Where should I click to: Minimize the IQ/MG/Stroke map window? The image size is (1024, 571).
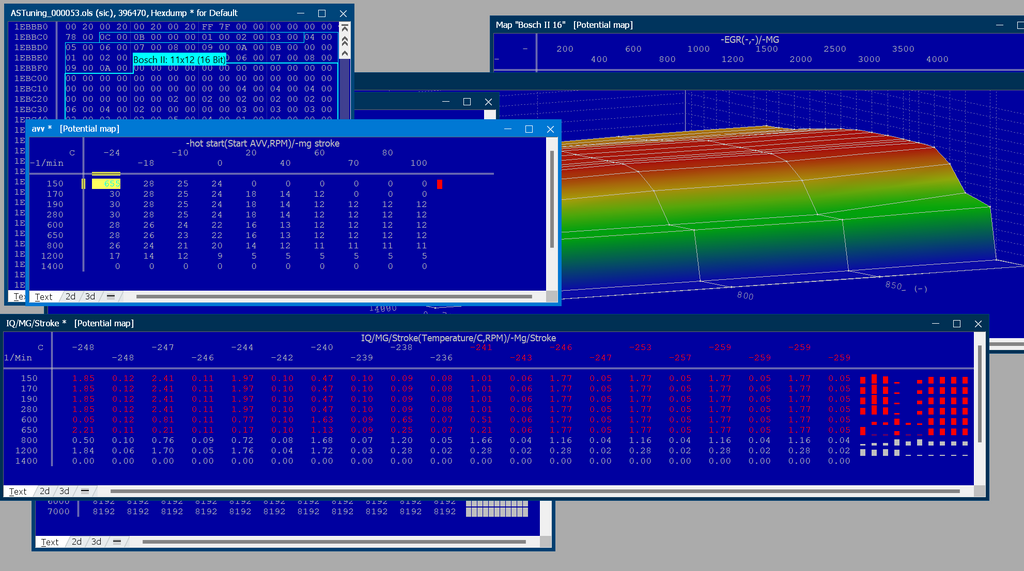(x=935, y=323)
